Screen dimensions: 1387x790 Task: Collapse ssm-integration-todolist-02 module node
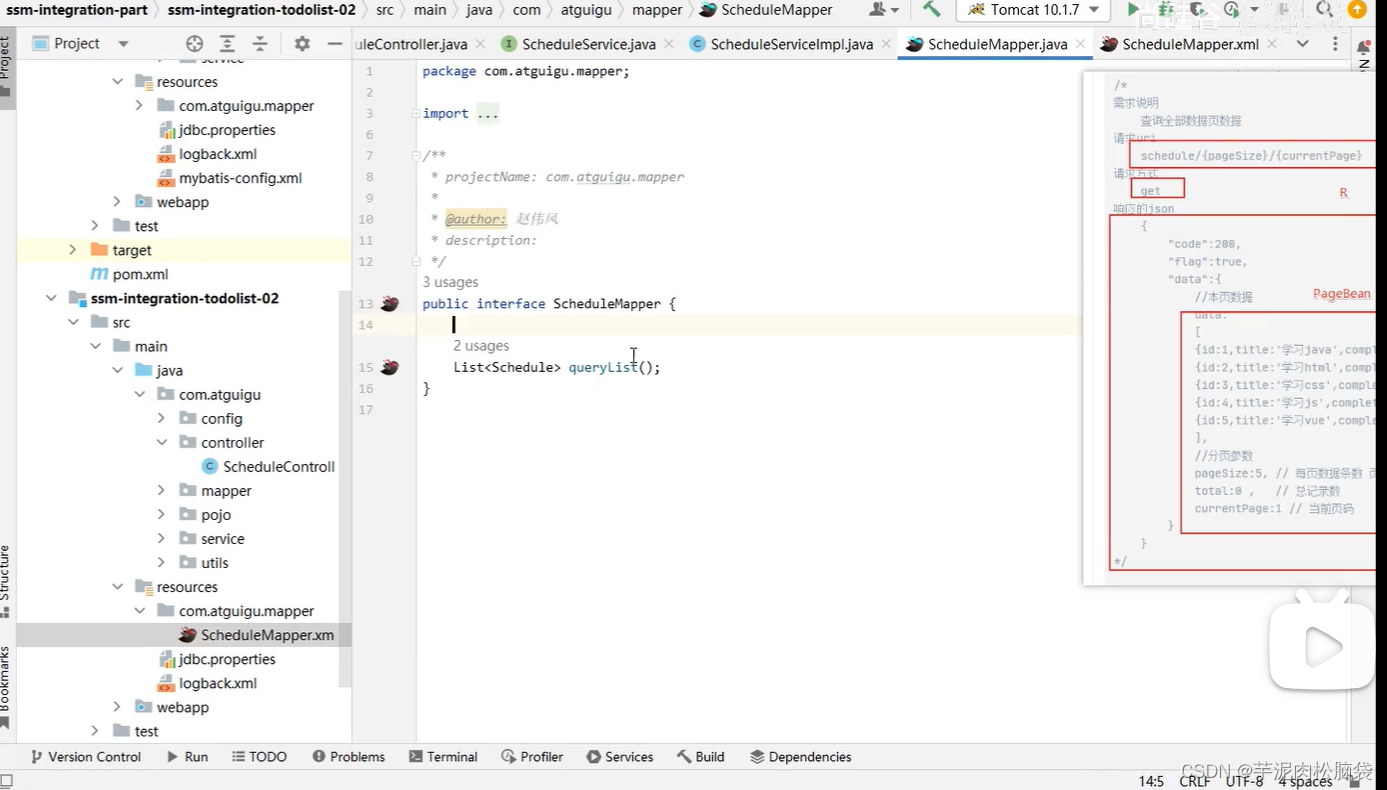[50, 298]
